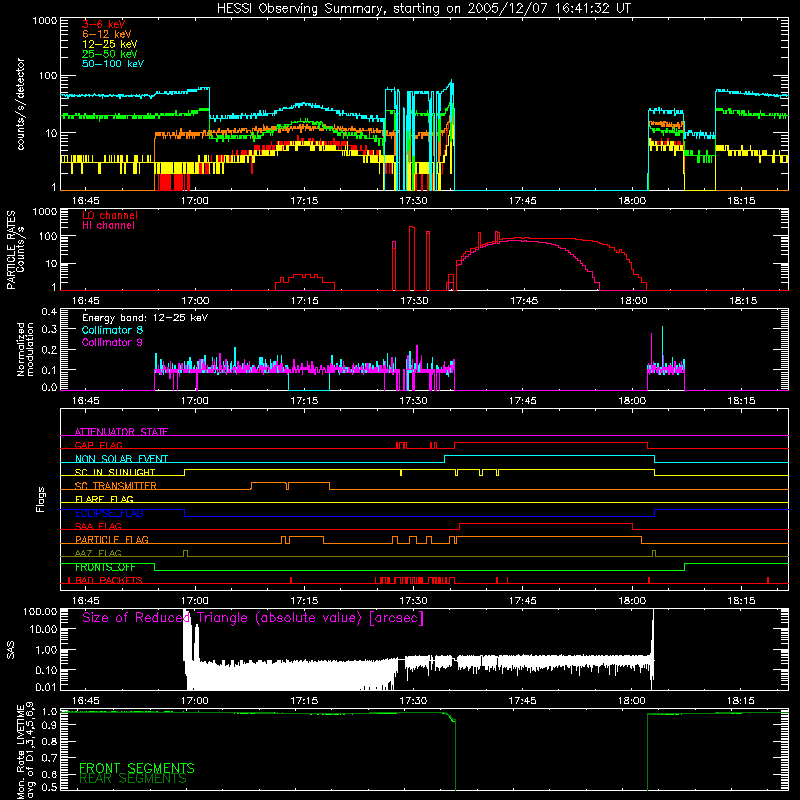Select the 6-12 keV legend label

coord(107,34)
